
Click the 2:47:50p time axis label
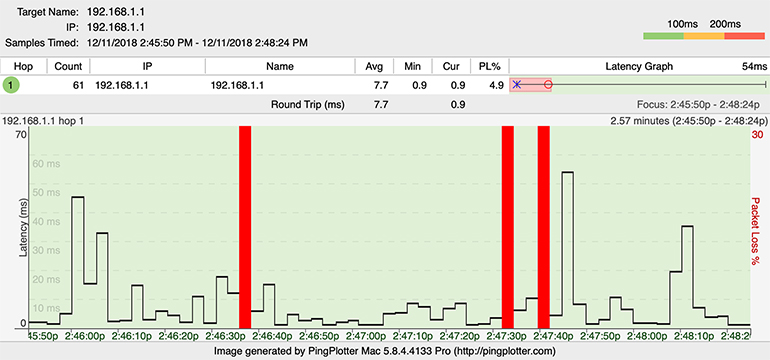601,337
